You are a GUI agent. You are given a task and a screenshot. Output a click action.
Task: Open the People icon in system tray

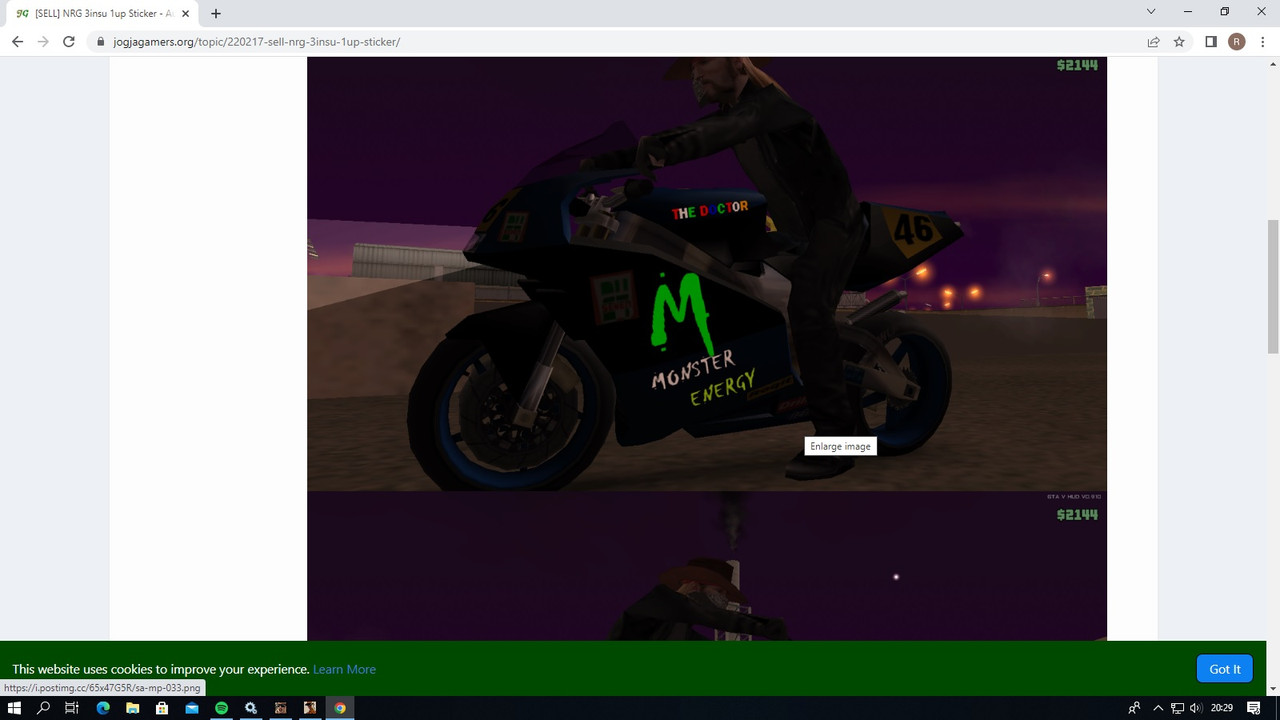tap(1134, 708)
